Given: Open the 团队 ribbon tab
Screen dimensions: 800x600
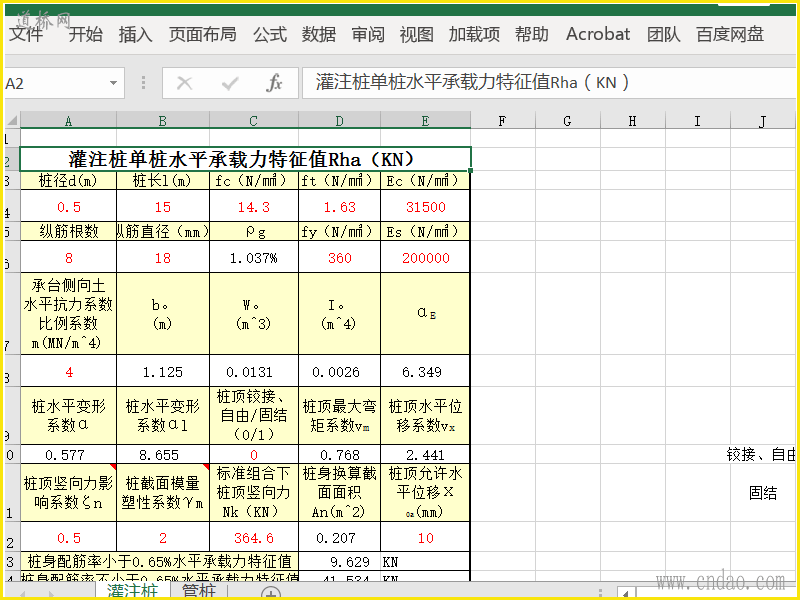Looking at the screenshot, I should click(x=663, y=34).
